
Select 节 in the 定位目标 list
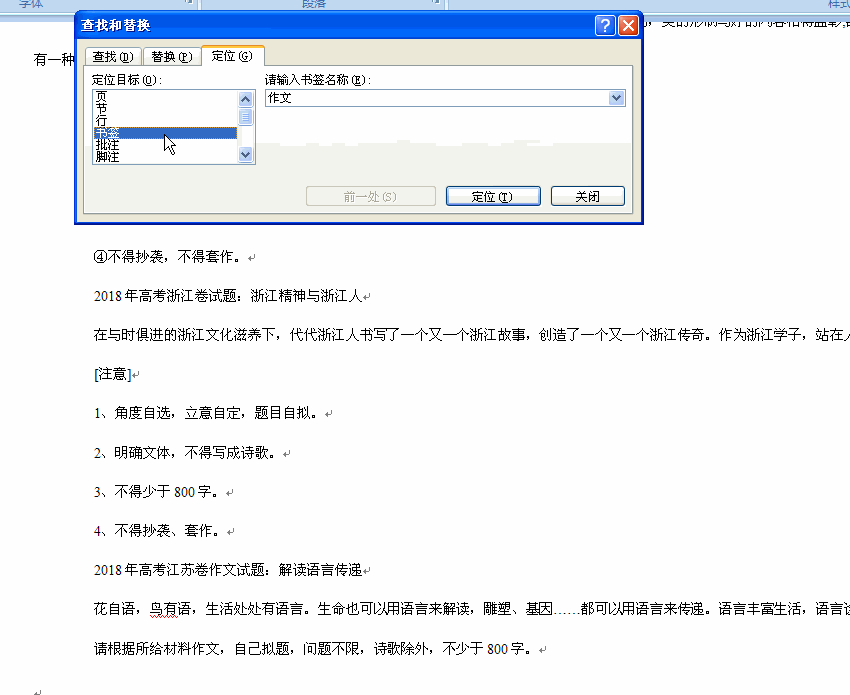pyautogui.click(x=165, y=108)
